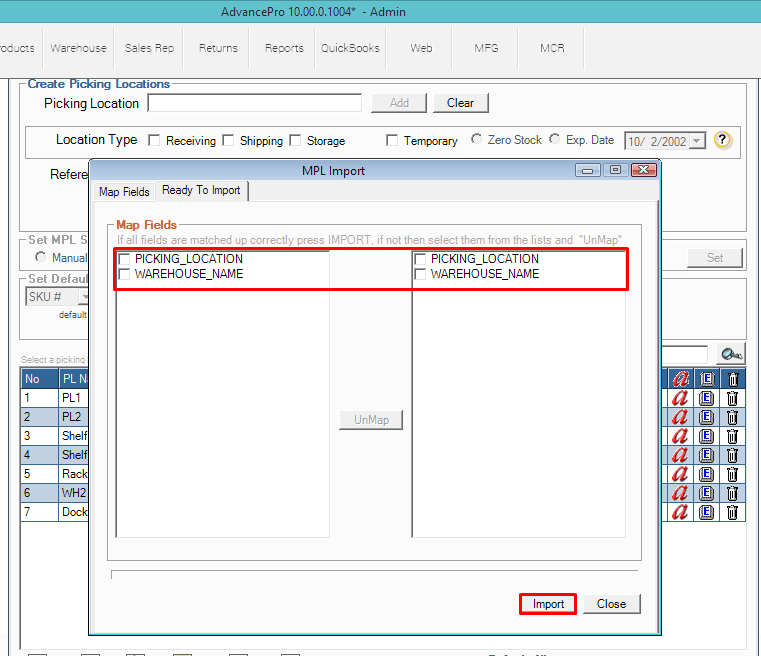Delete row 7 using its trash icon
Viewport: 761px width, 656px height.
(732, 512)
